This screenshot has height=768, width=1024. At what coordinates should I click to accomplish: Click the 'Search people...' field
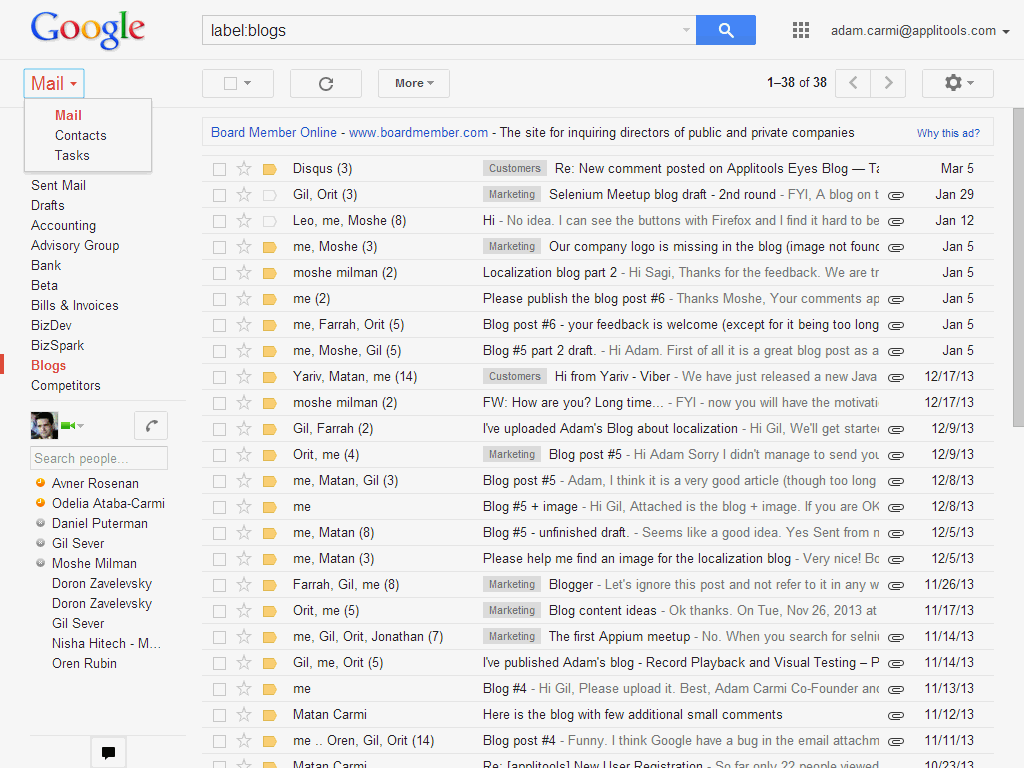click(99, 458)
